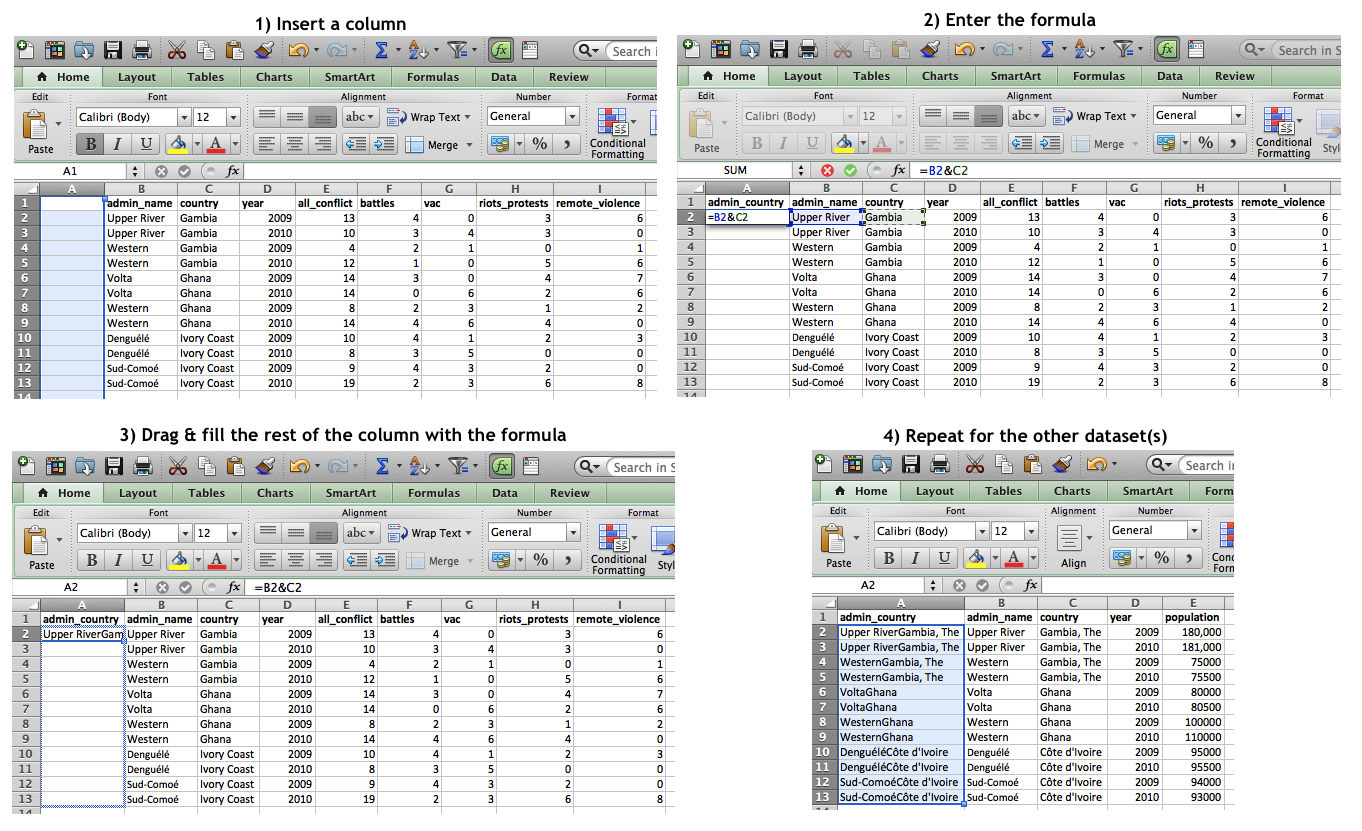Click Sort A-Z icon in step 1 window

(x=417, y=49)
